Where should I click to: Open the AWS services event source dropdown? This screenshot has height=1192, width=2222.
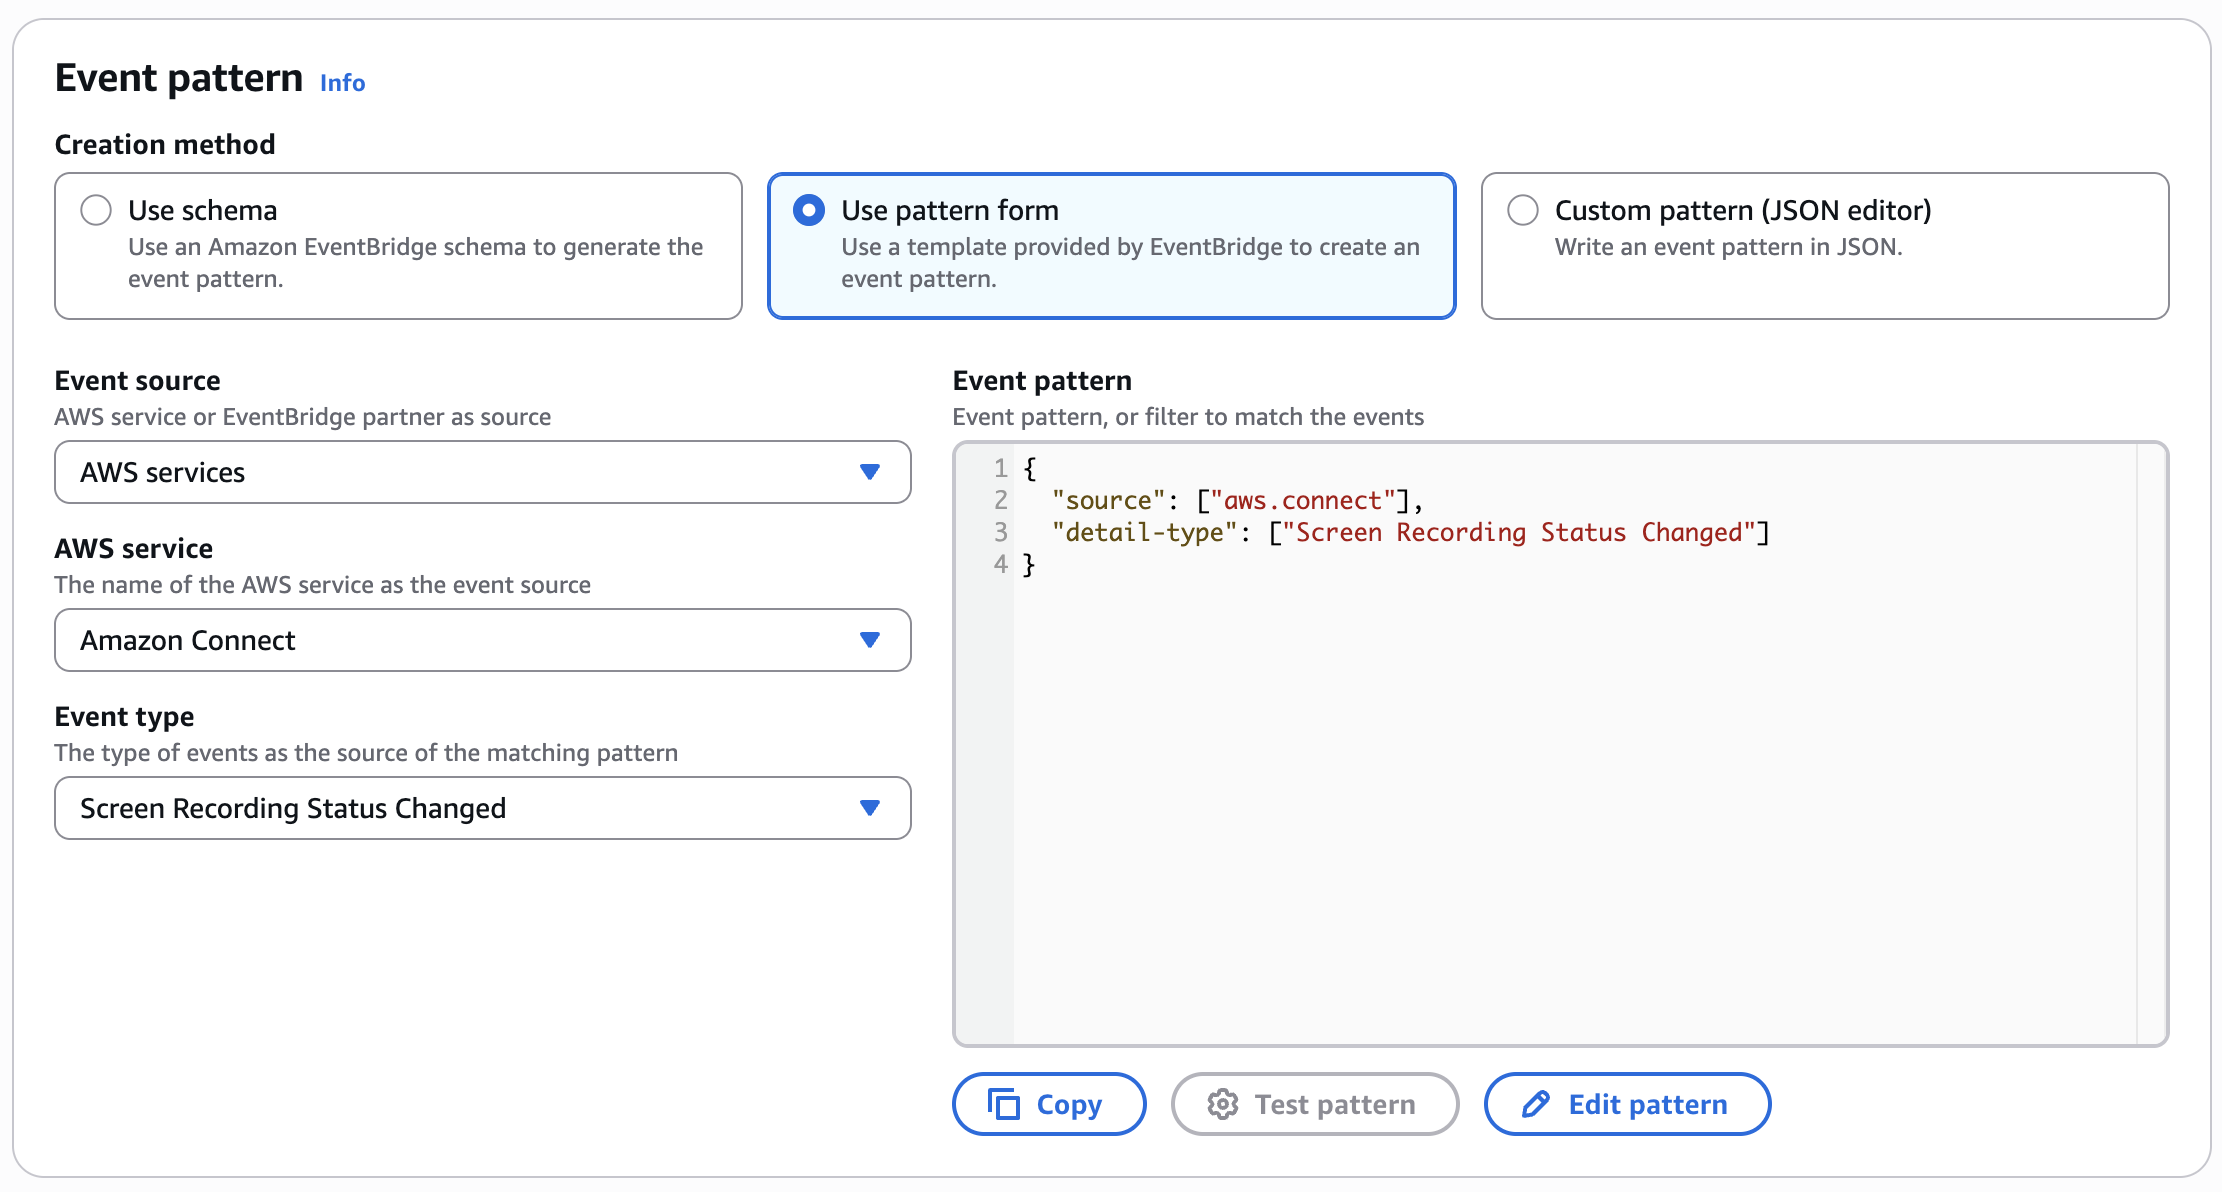coord(482,472)
